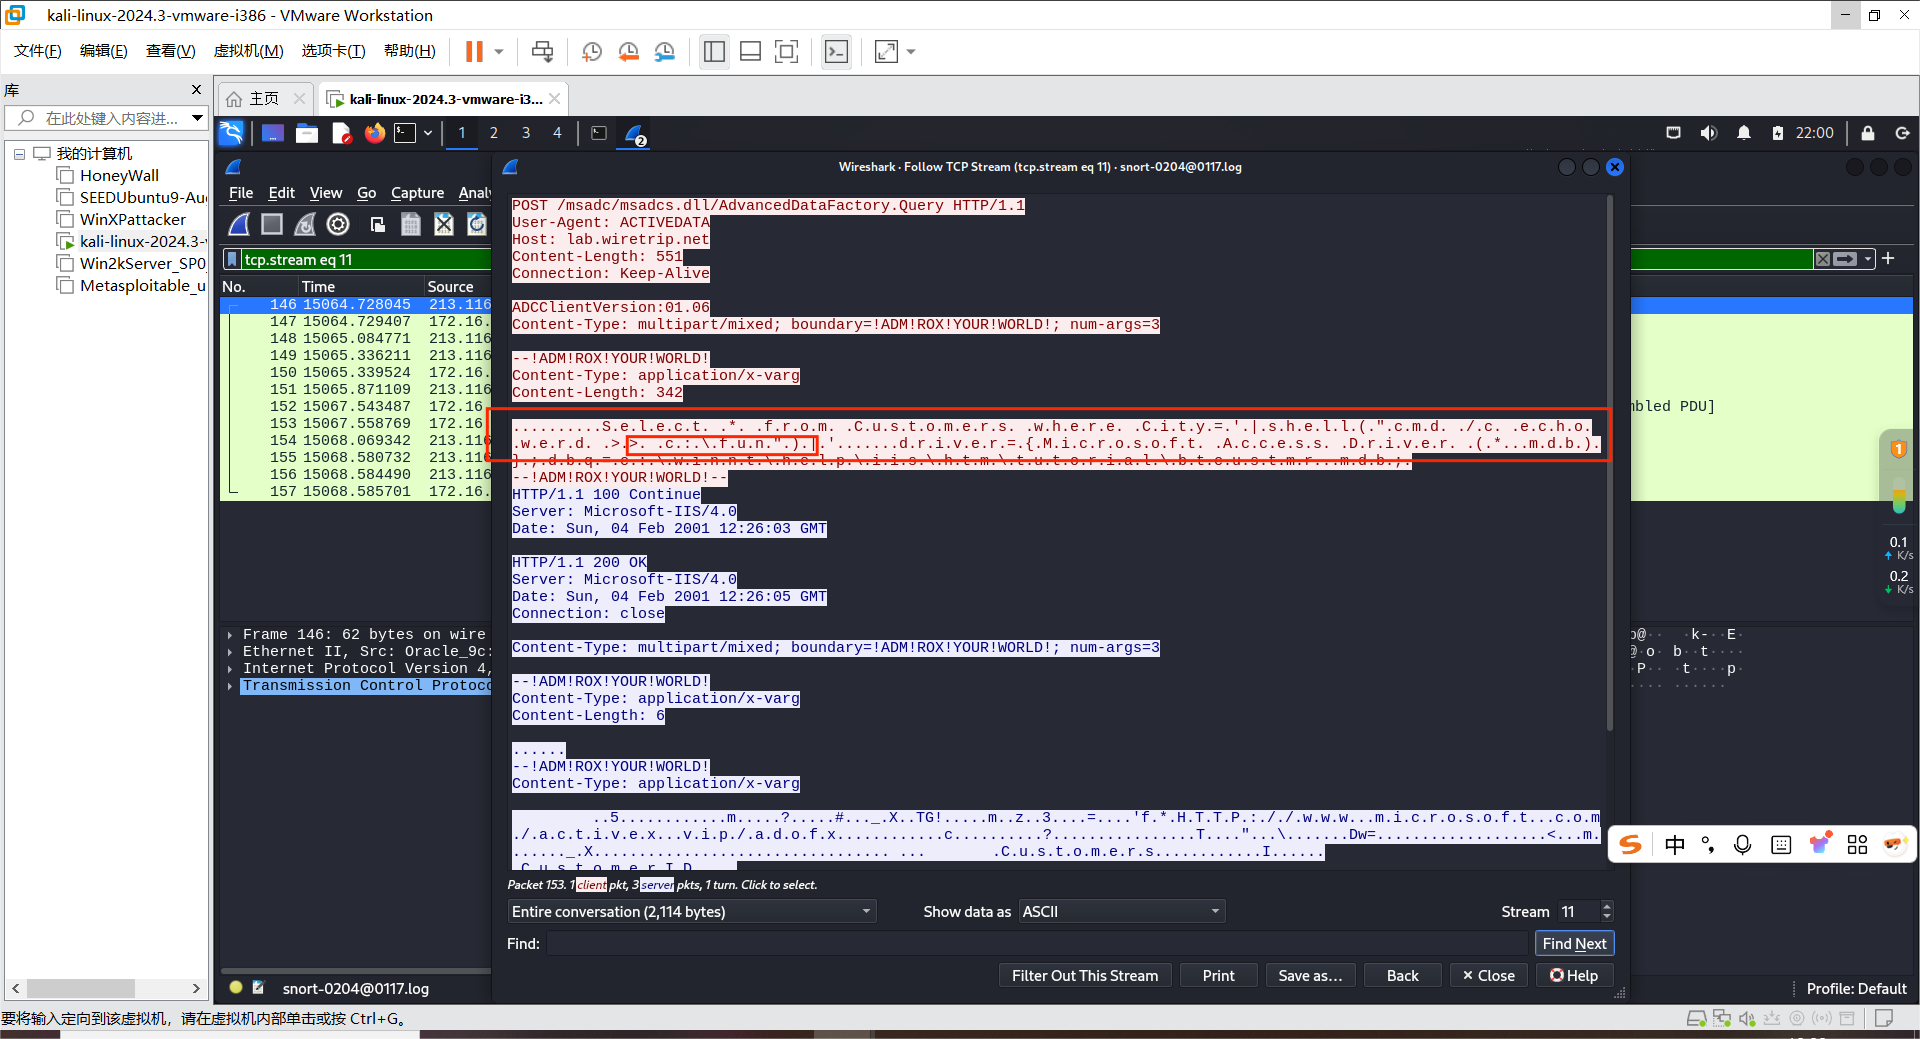
Task: Click the stretch guest display icon
Action: pos(886,51)
